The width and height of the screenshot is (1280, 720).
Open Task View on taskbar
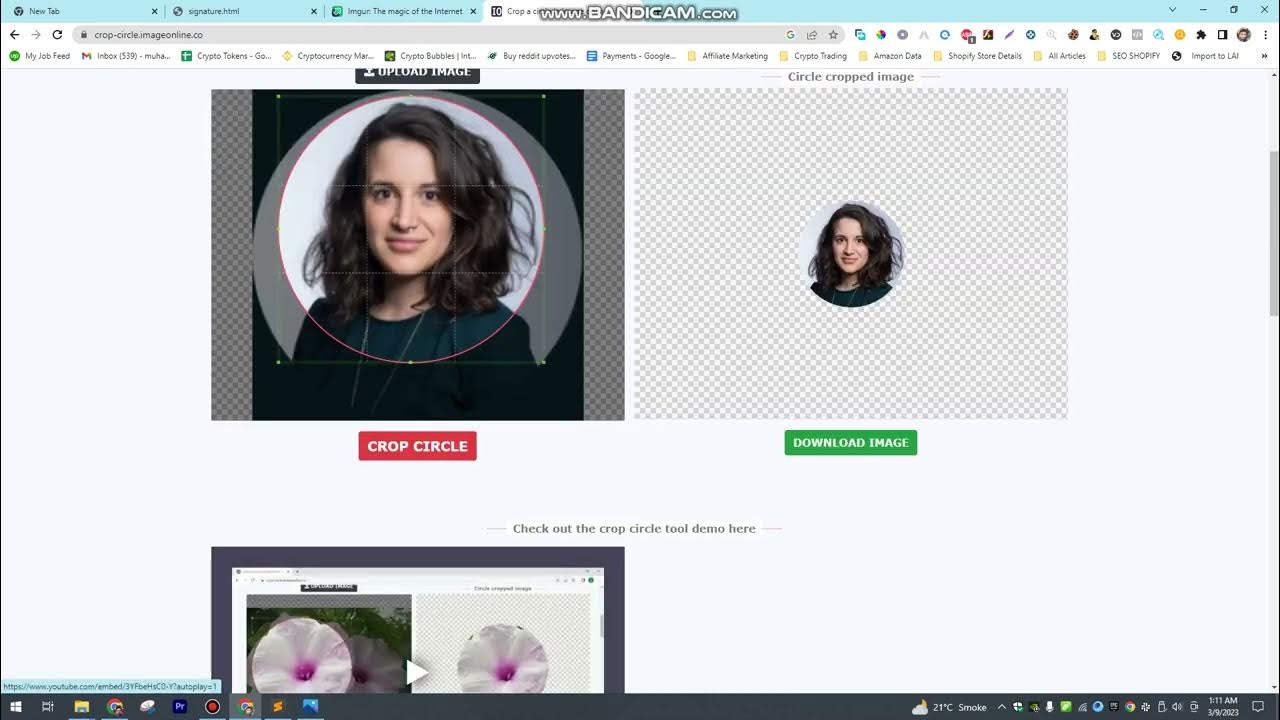[47, 707]
